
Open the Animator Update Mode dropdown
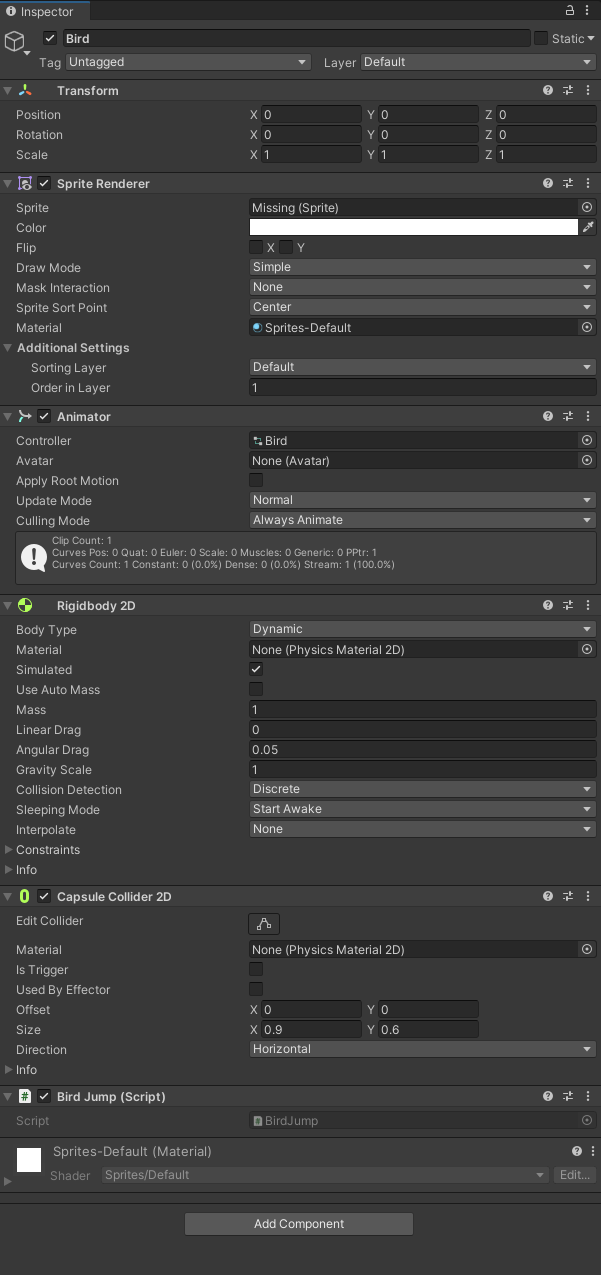click(x=423, y=500)
